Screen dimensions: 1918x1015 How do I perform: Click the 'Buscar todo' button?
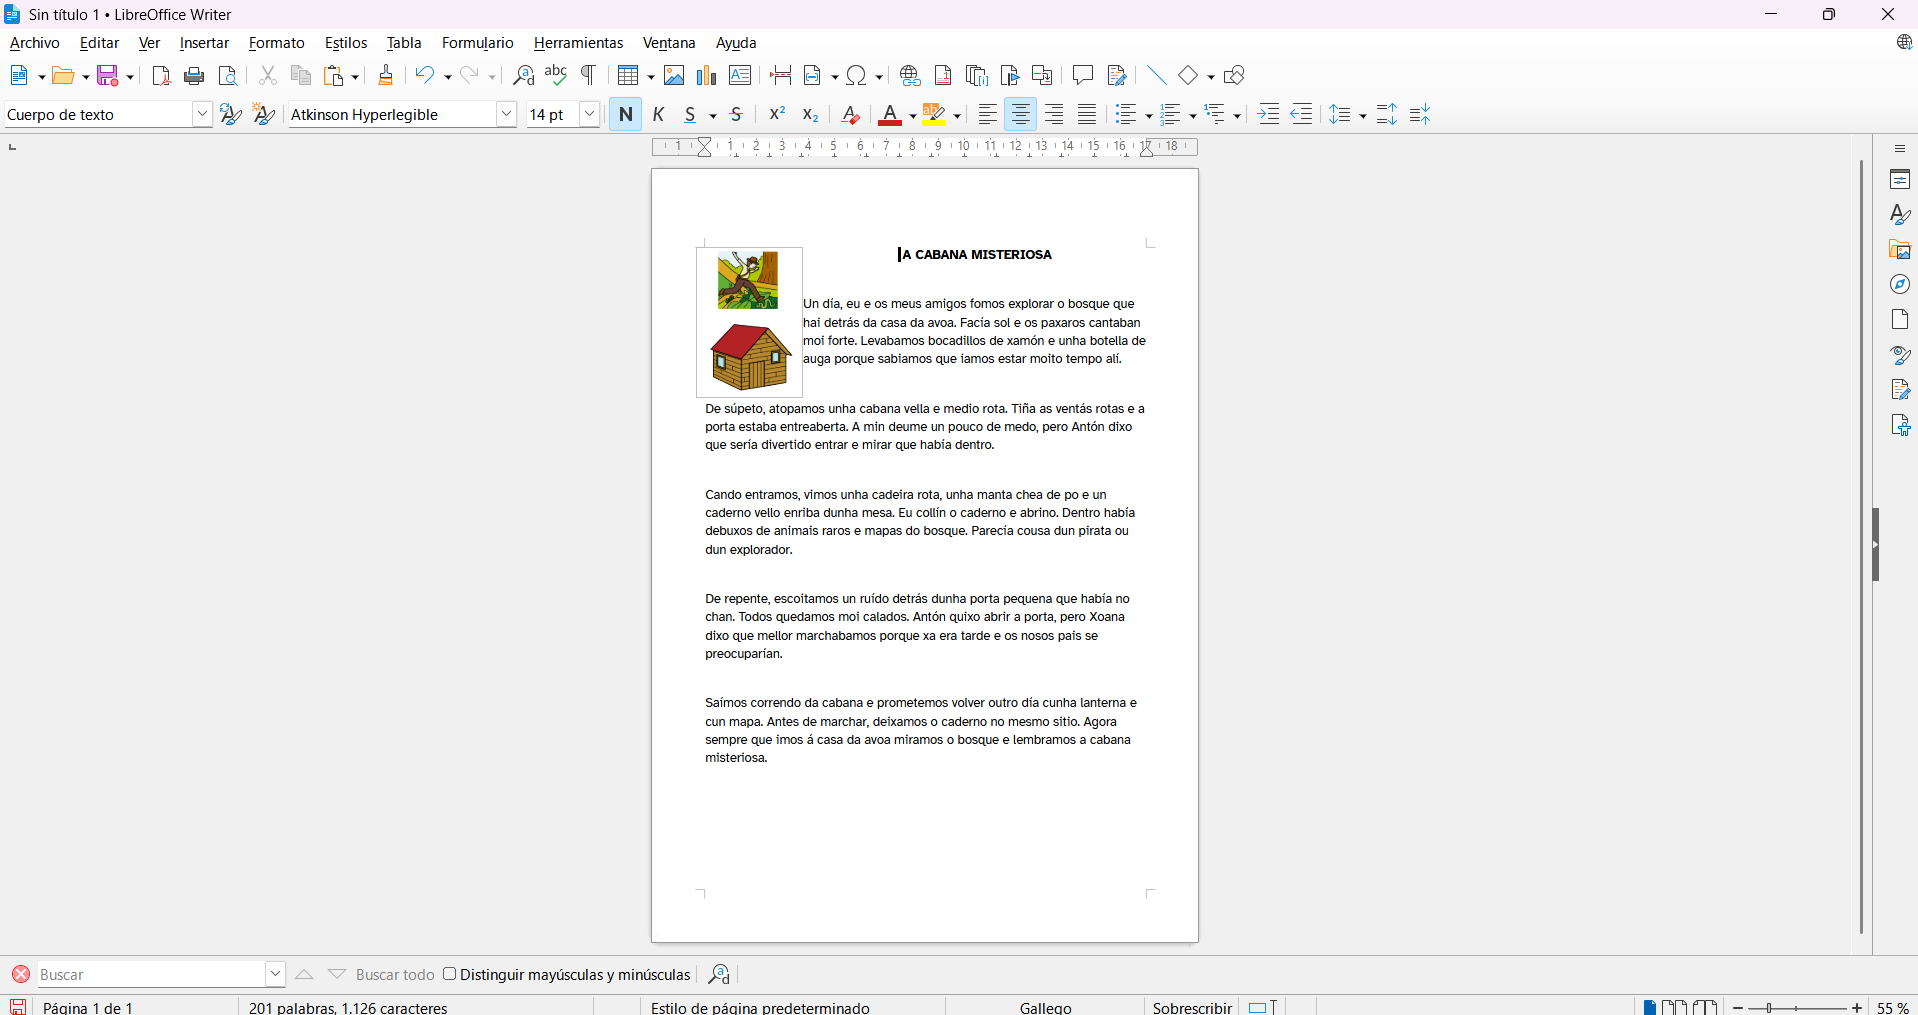pos(395,975)
